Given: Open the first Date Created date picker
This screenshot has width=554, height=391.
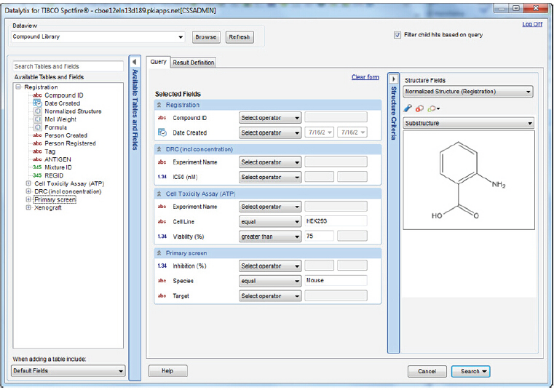Looking at the screenshot, I should [319, 132].
